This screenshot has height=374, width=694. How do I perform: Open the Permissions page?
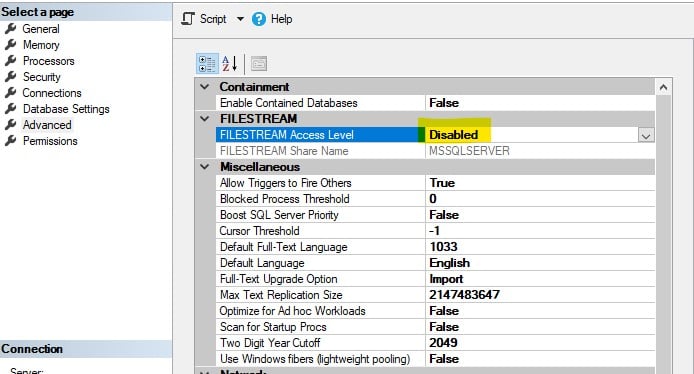(50, 141)
